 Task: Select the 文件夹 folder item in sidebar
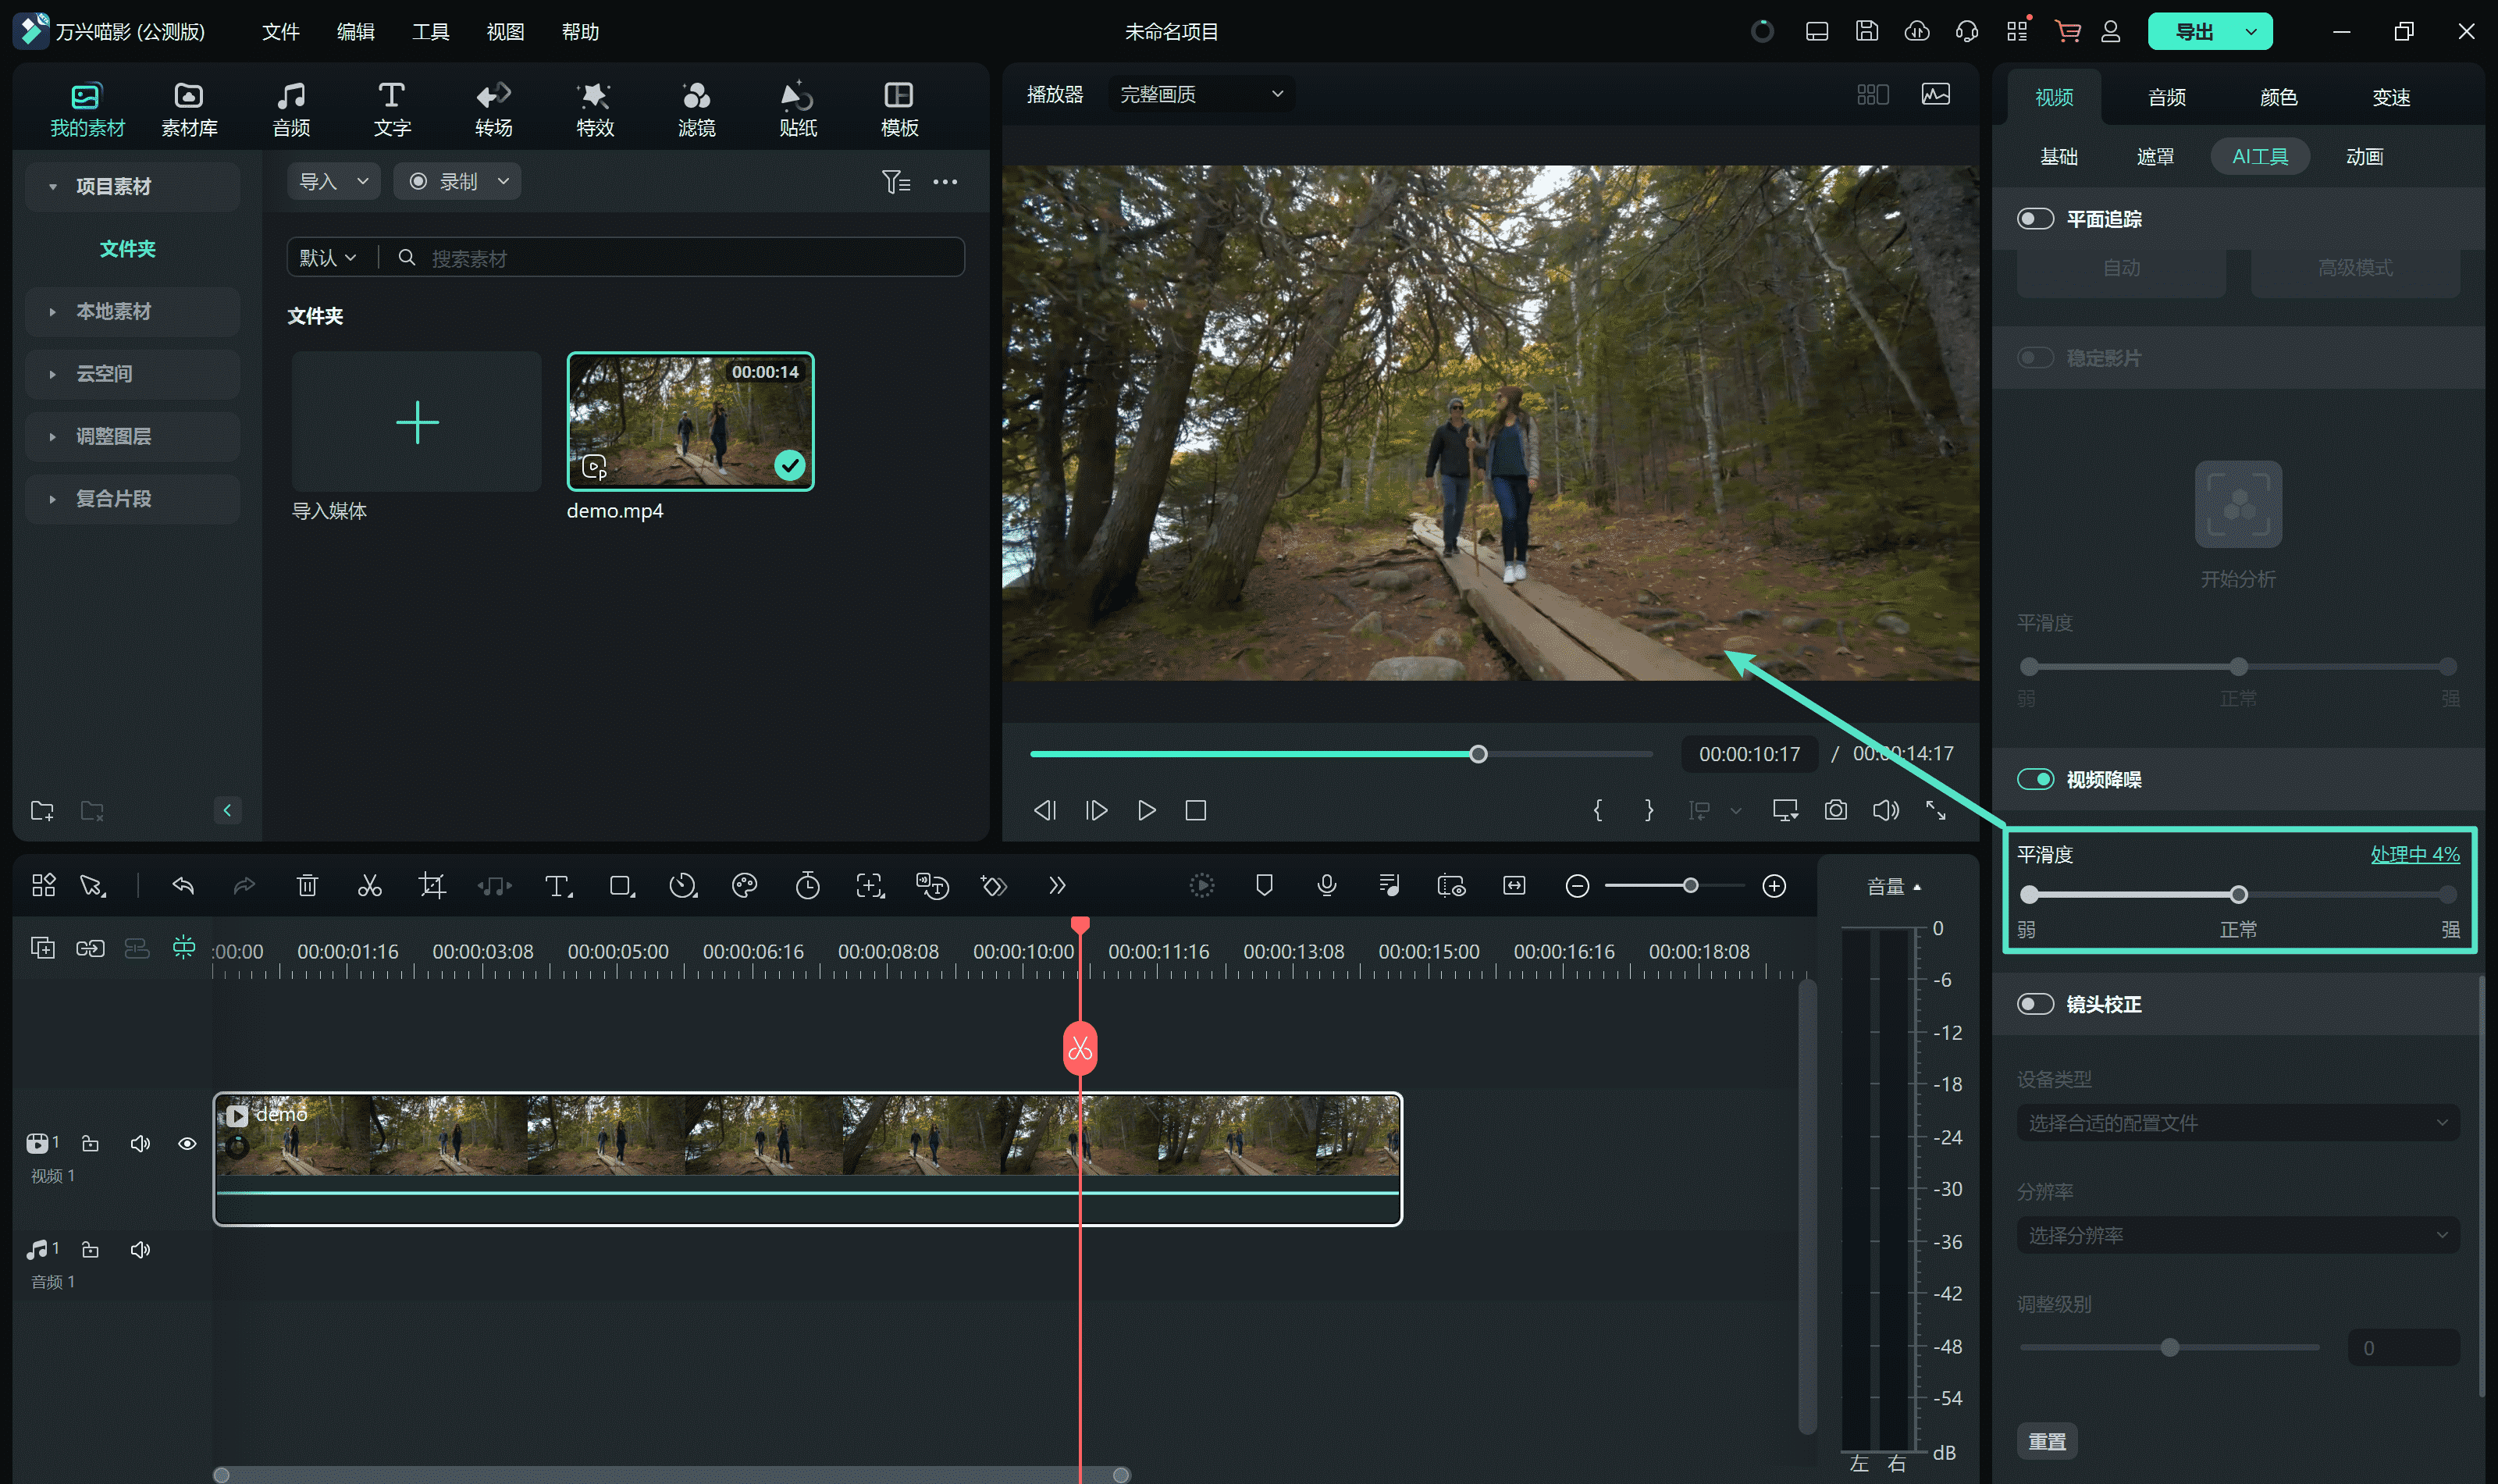[128, 248]
